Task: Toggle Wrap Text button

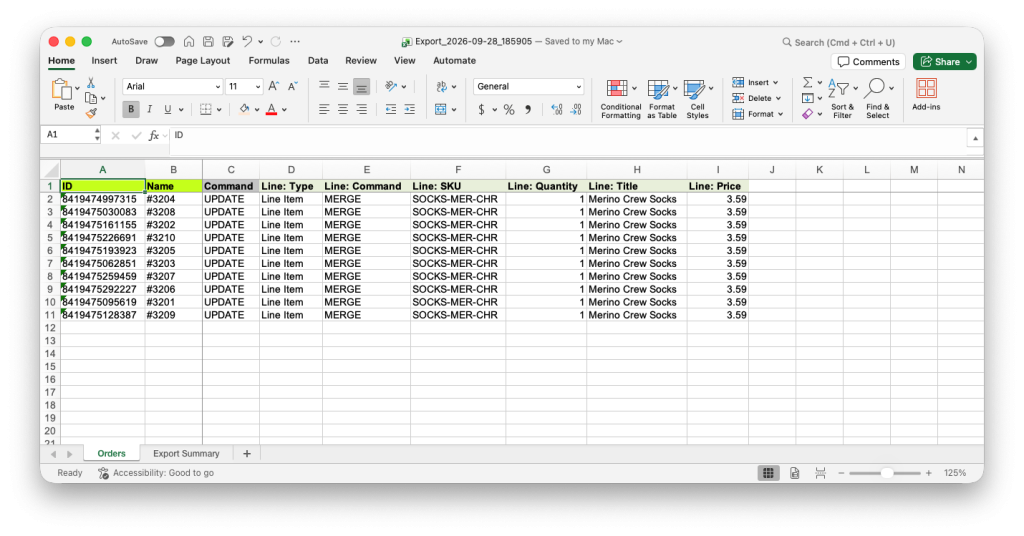Action: pyautogui.click(x=441, y=86)
